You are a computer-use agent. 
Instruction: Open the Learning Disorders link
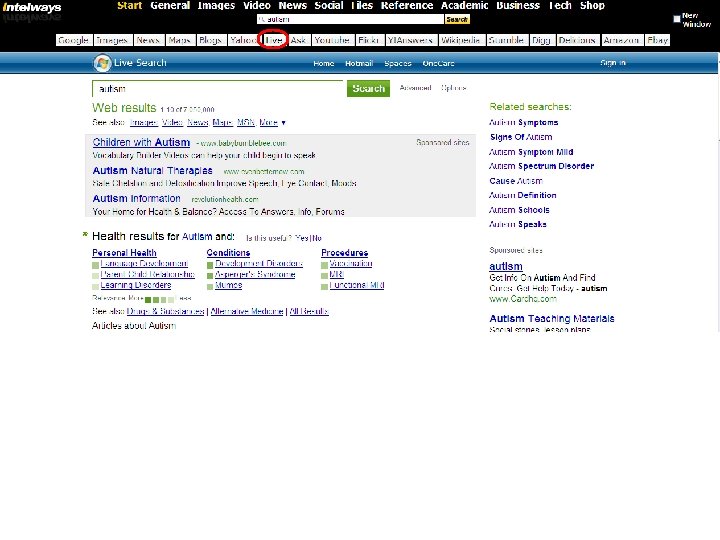pyautogui.click(x=136, y=285)
